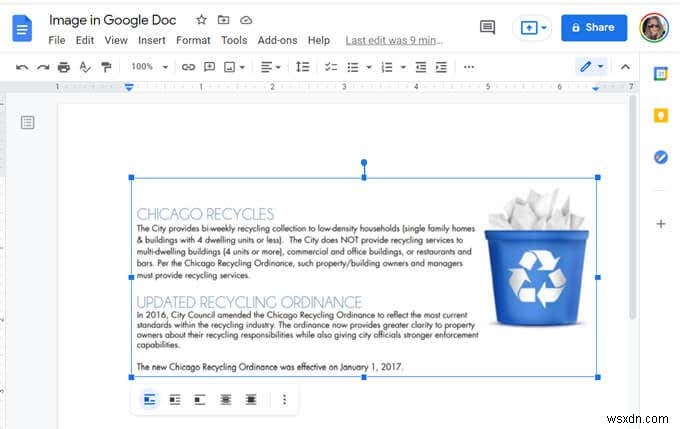Show the document outline icon
The image size is (680, 429).
[27, 122]
